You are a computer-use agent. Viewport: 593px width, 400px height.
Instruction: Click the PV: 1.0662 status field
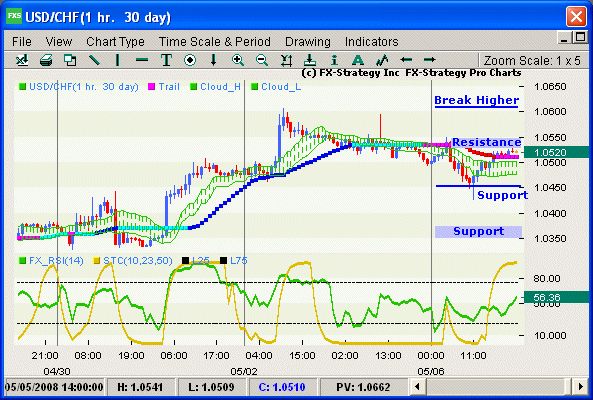click(x=363, y=387)
